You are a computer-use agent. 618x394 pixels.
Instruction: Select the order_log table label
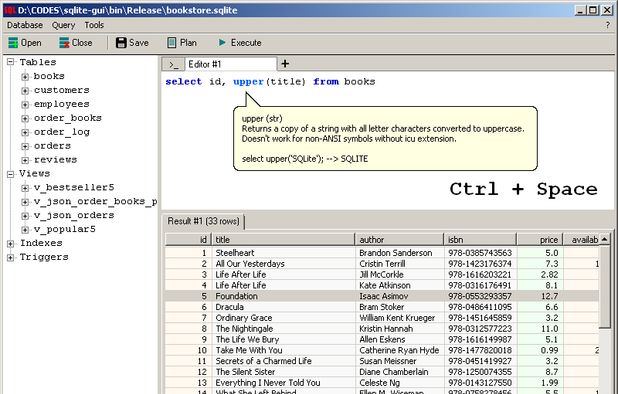click(x=61, y=132)
